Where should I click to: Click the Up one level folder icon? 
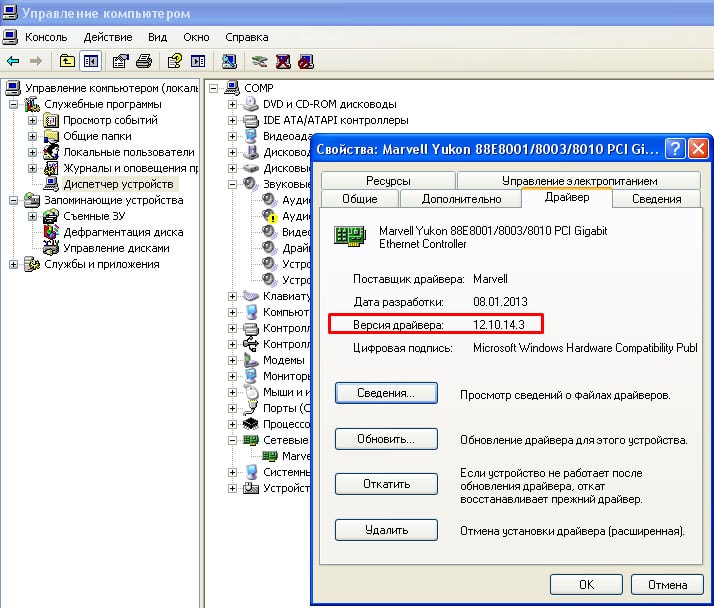pyautogui.click(x=68, y=61)
